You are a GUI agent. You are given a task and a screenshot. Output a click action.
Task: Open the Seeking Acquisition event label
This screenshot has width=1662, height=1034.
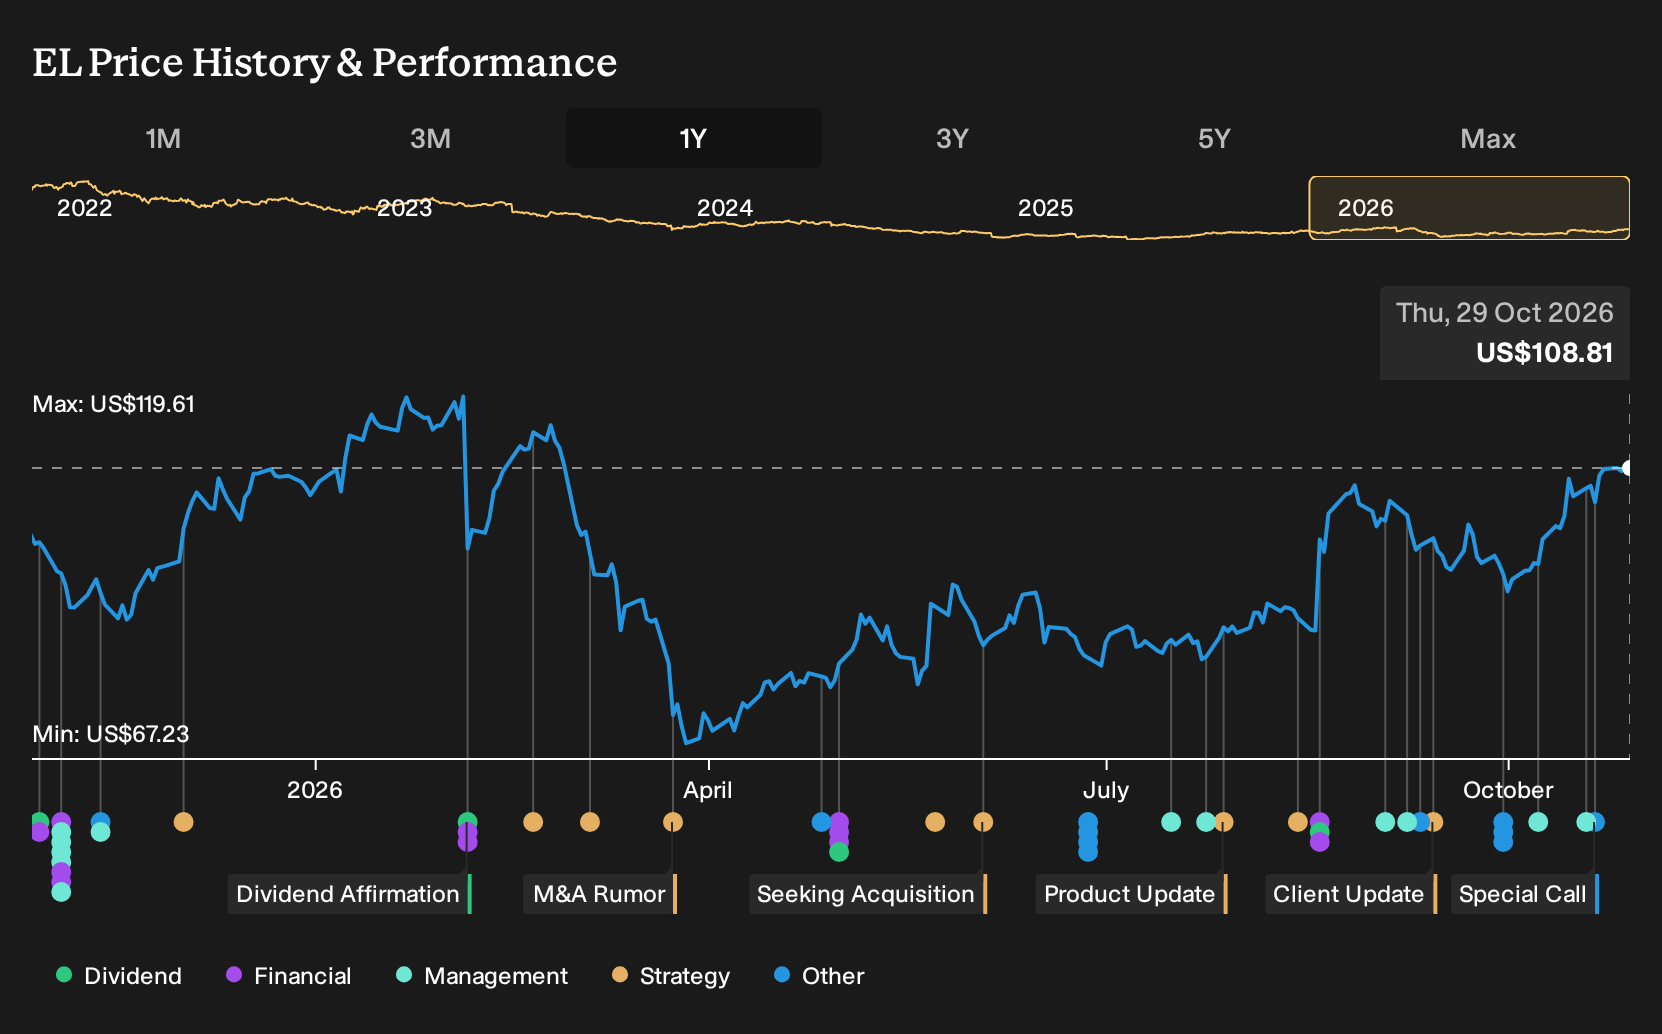(867, 894)
